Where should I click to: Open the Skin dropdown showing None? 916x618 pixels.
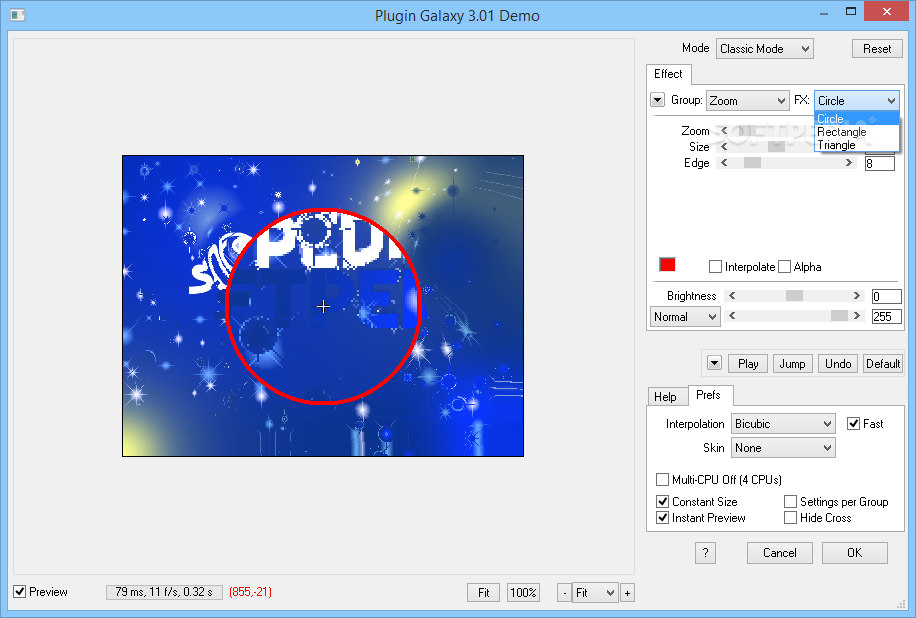click(x=783, y=448)
